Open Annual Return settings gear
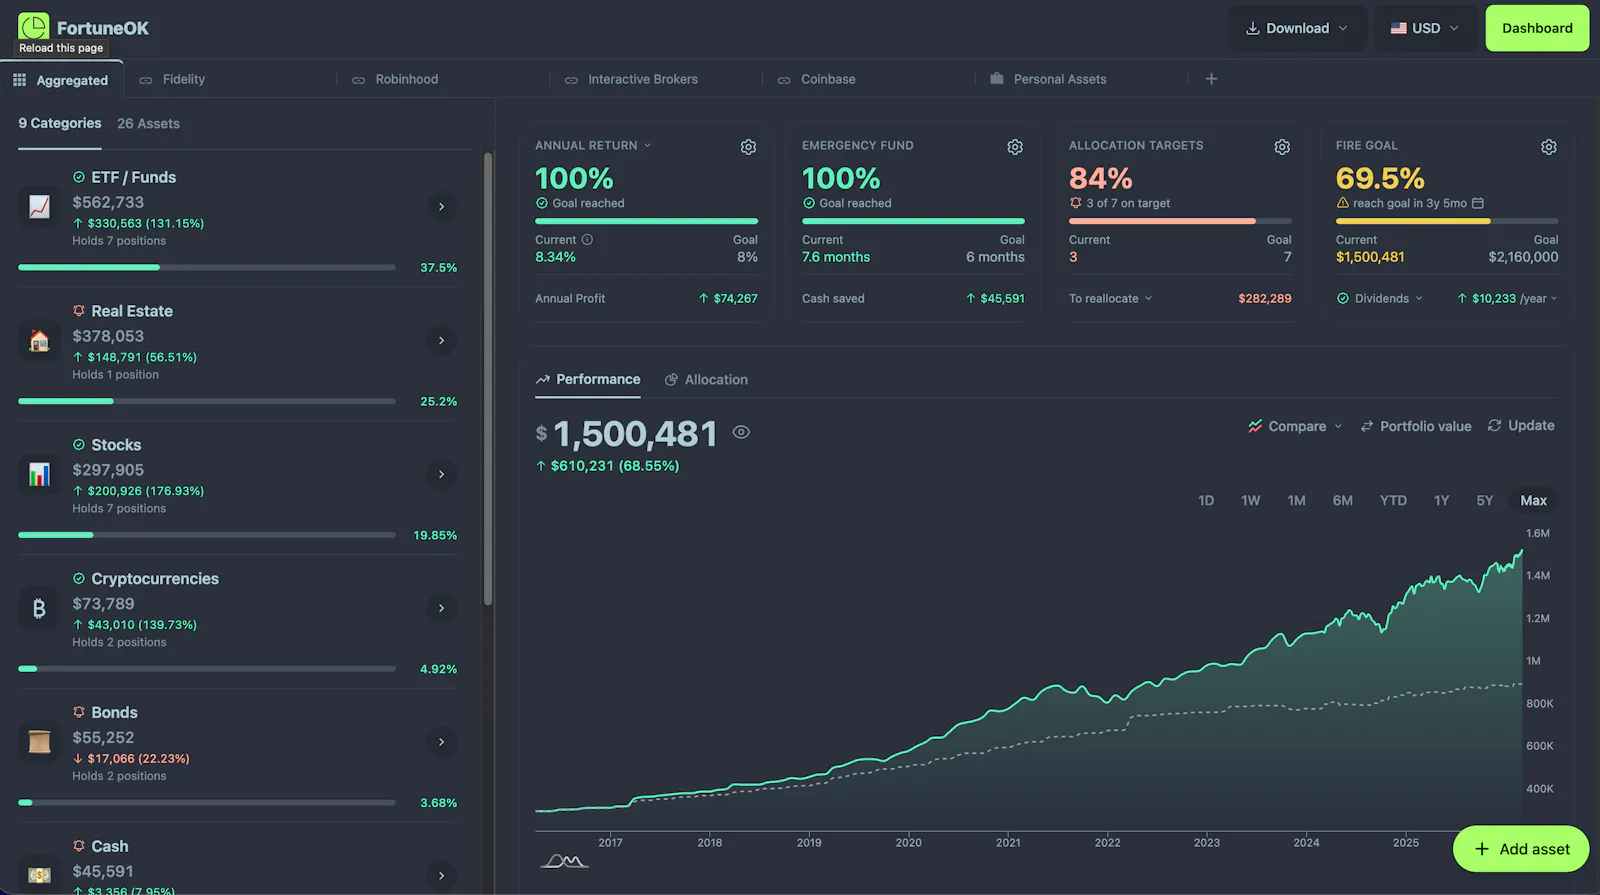Screen dimensions: 1600x895 748,147
